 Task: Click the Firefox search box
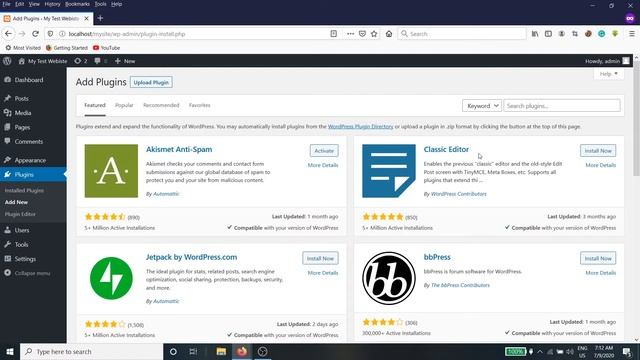pos(462,34)
